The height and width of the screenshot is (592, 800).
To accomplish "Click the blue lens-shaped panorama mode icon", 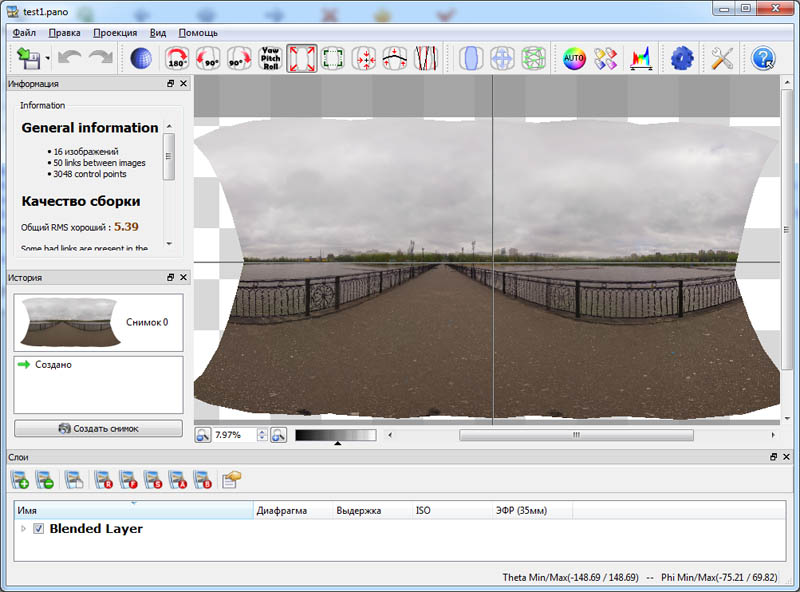I will click(471, 58).
